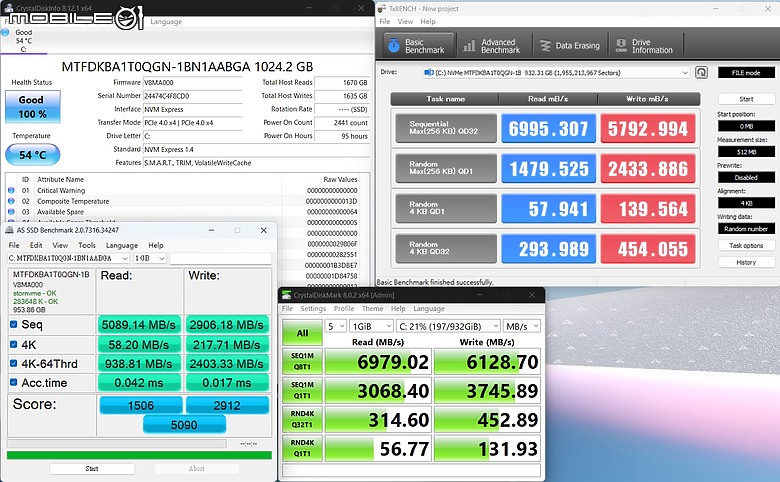The width and height of the screenshot is (780, 482).
Task: Click the Good 100 % health status box
Action: click(x=33, y=106)
